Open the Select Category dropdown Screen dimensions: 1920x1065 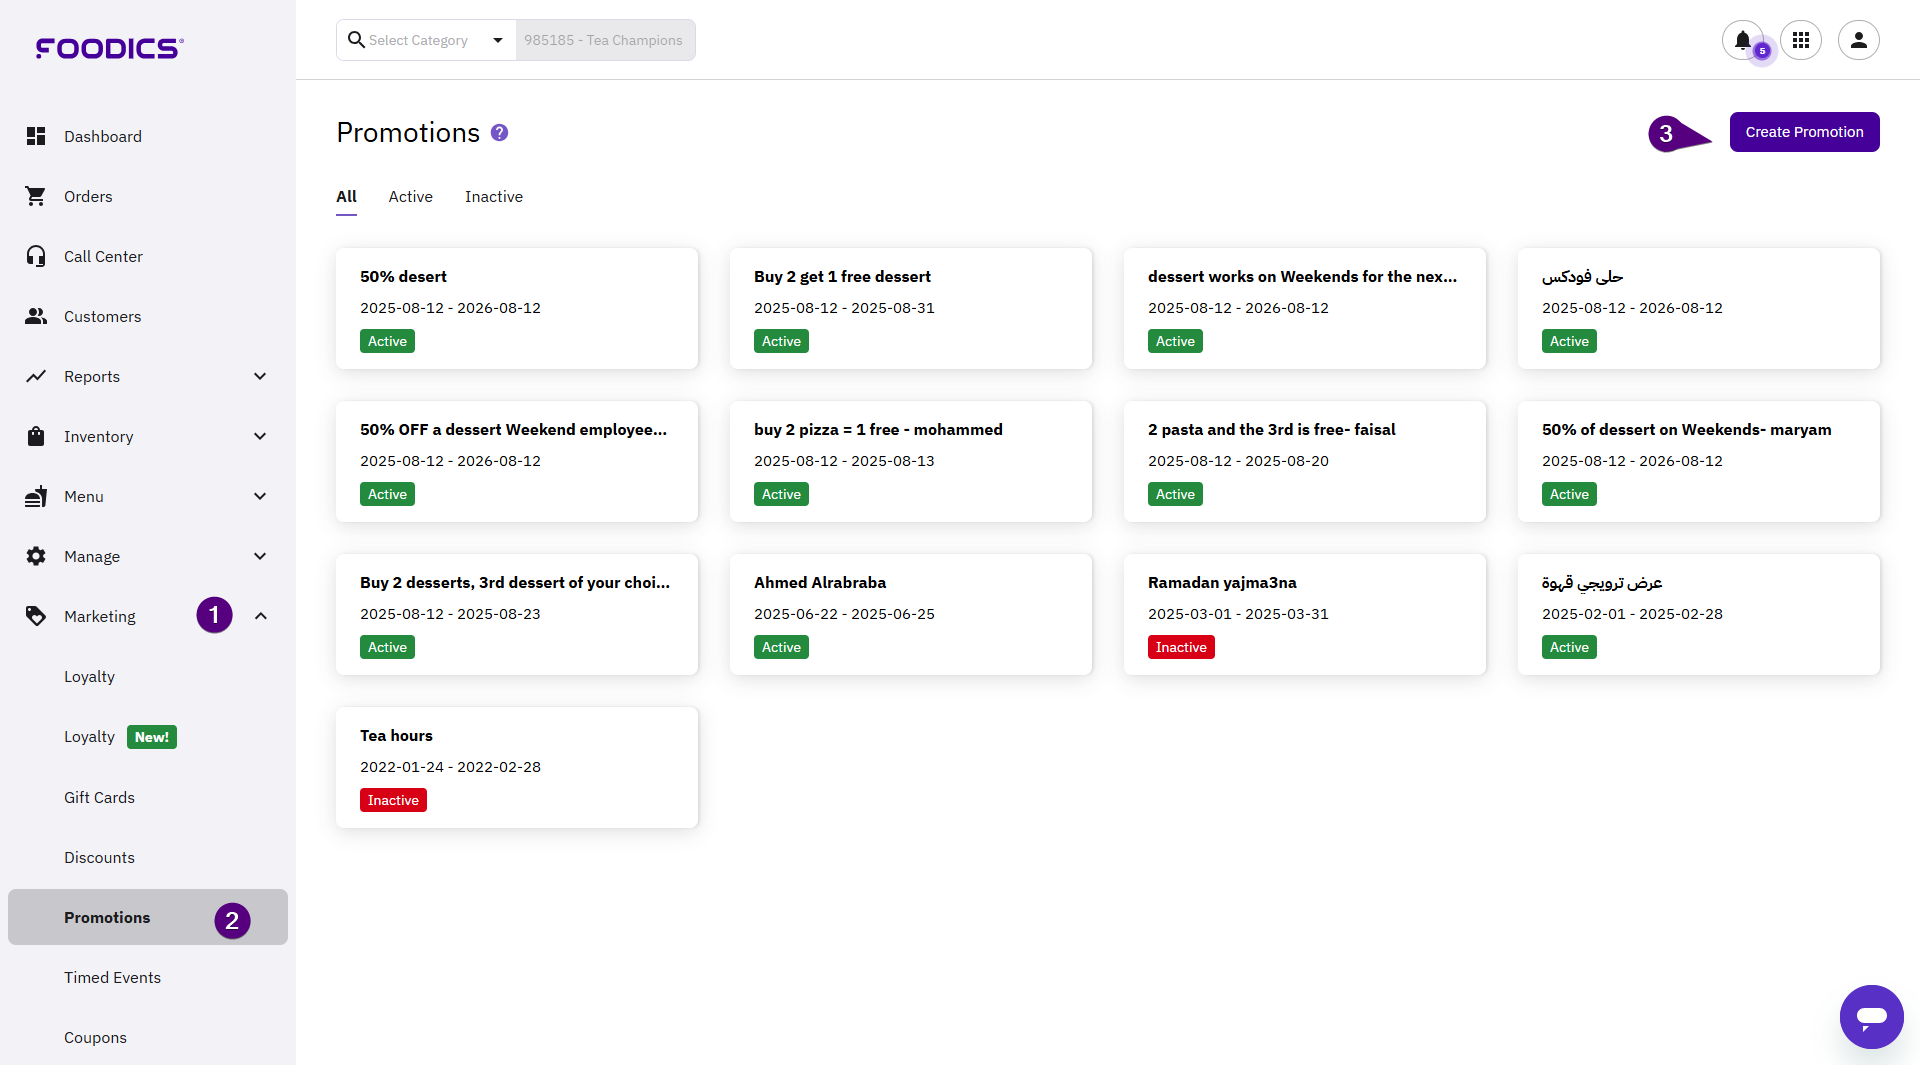click(x=427, y=40)
